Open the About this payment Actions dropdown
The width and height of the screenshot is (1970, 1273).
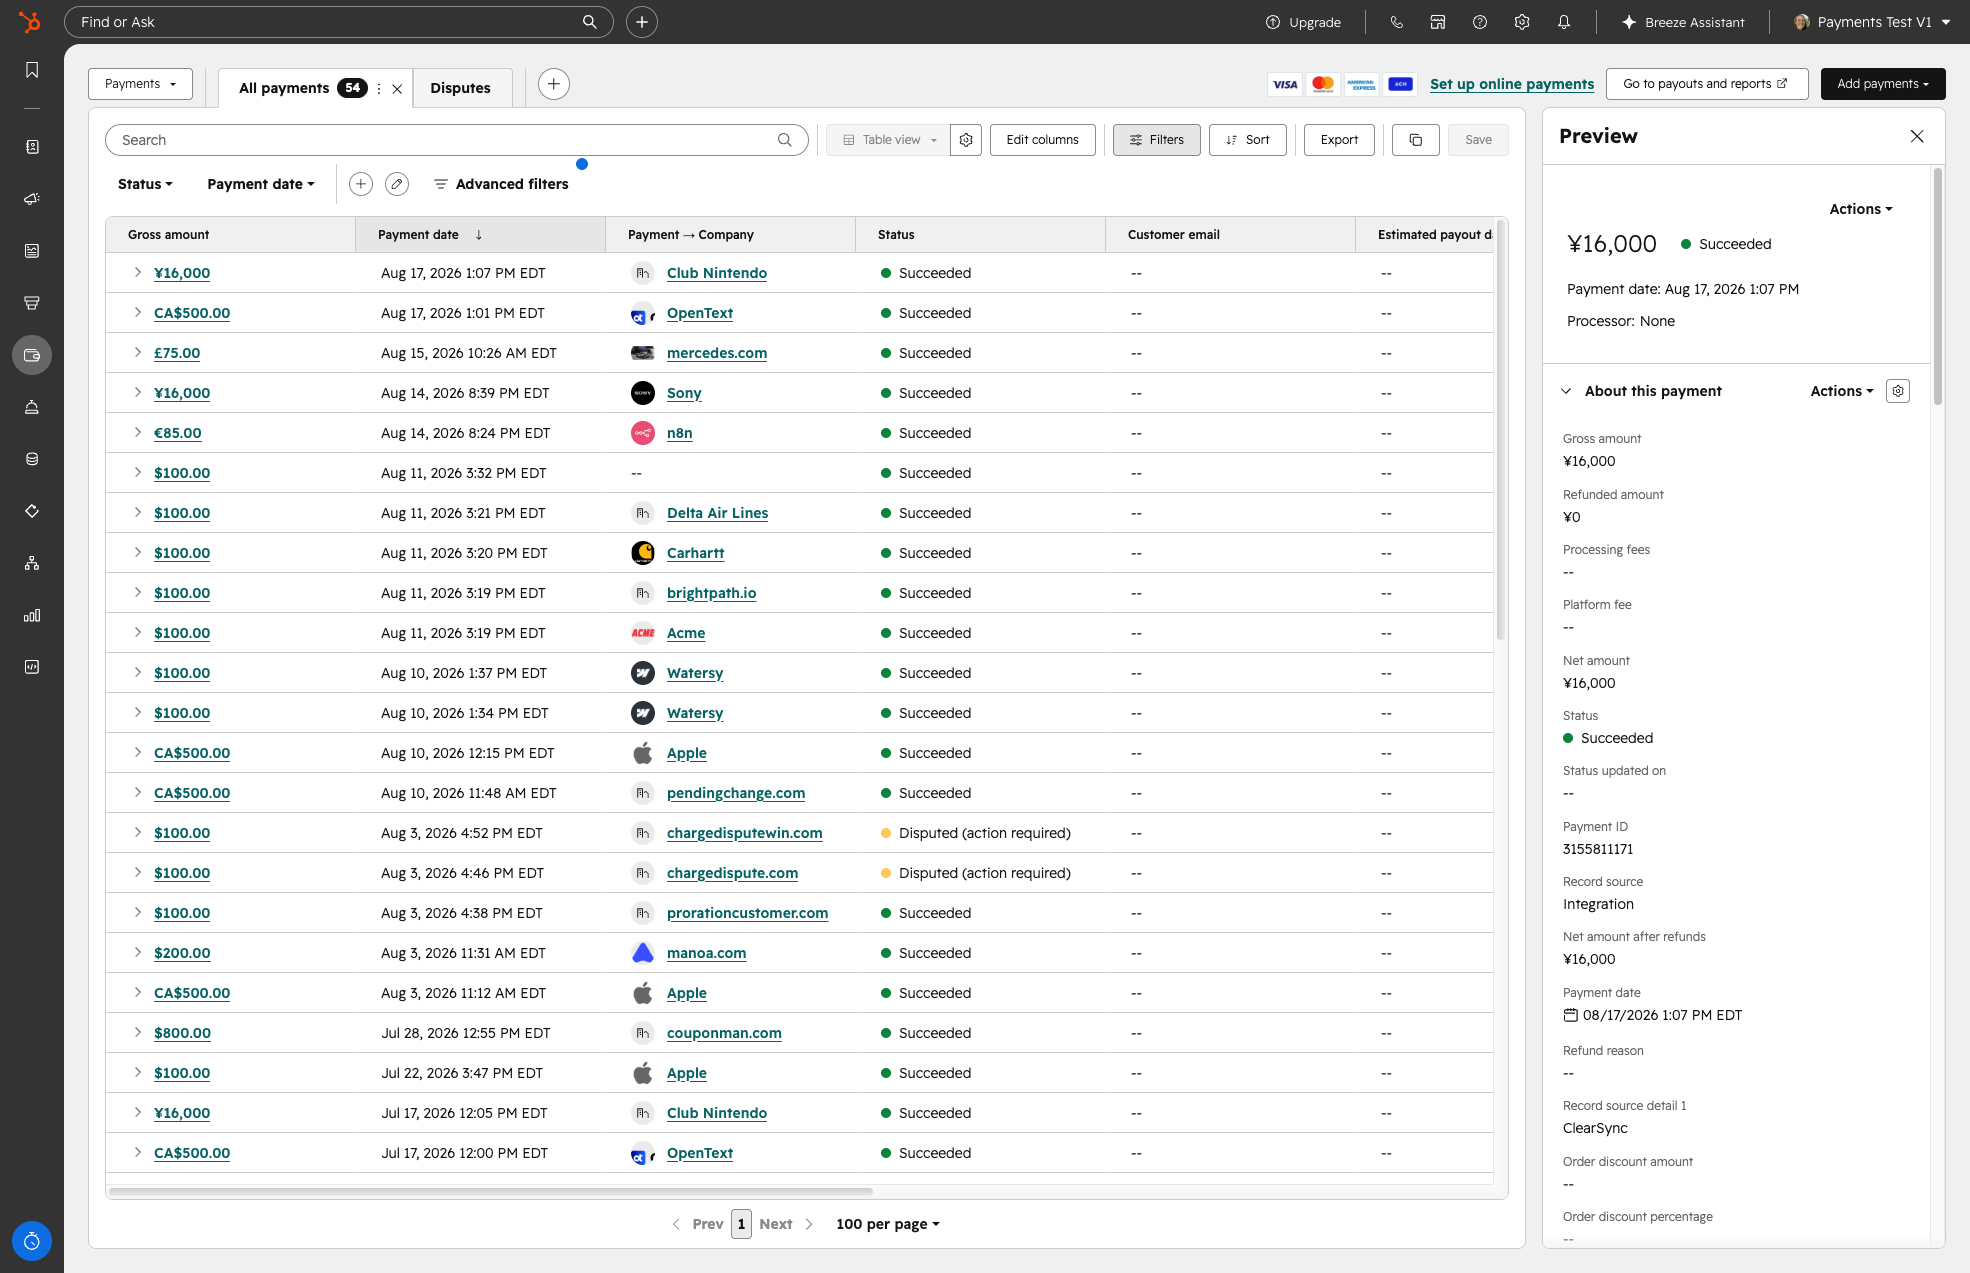tap(1842, 391)
